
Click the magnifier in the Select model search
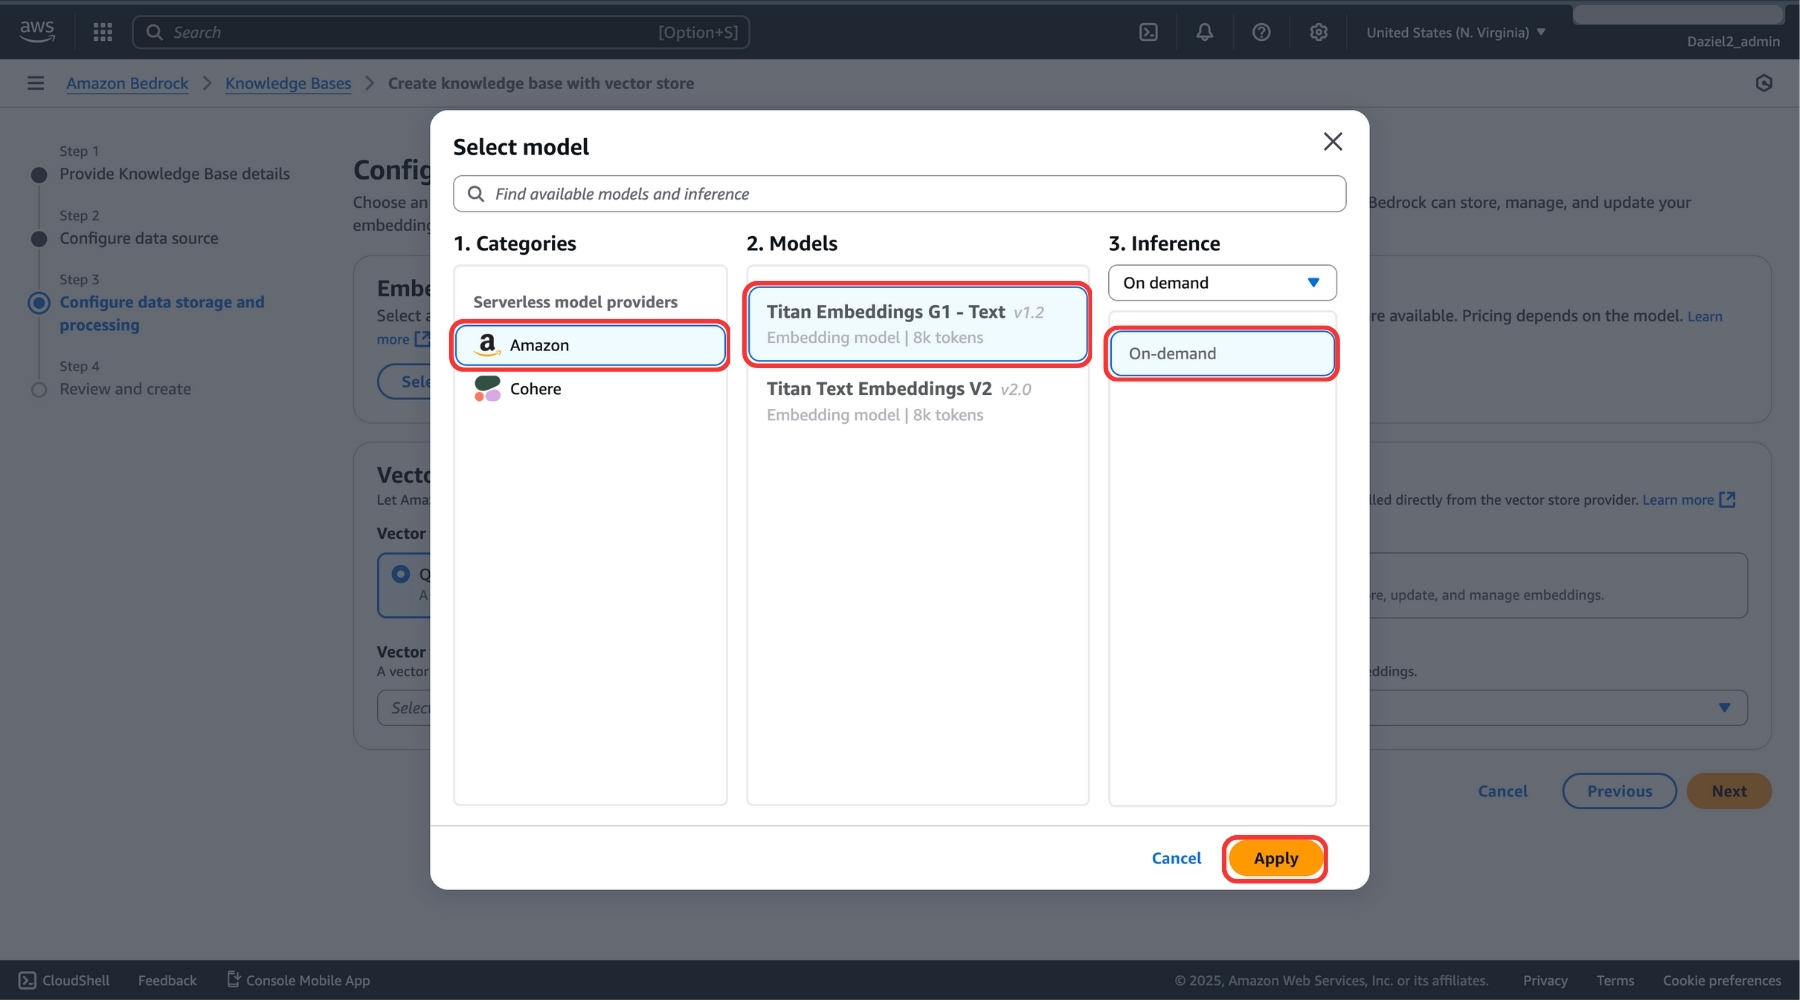pos(476,193)
